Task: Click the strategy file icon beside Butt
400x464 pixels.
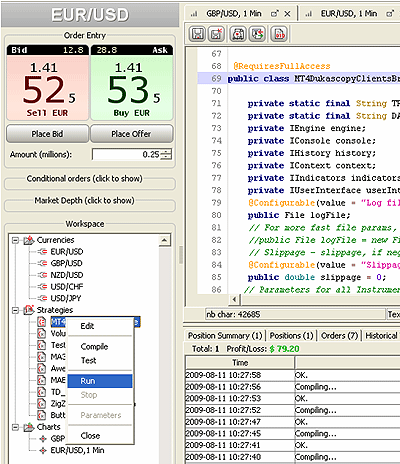Action: (x=41, y=415)
